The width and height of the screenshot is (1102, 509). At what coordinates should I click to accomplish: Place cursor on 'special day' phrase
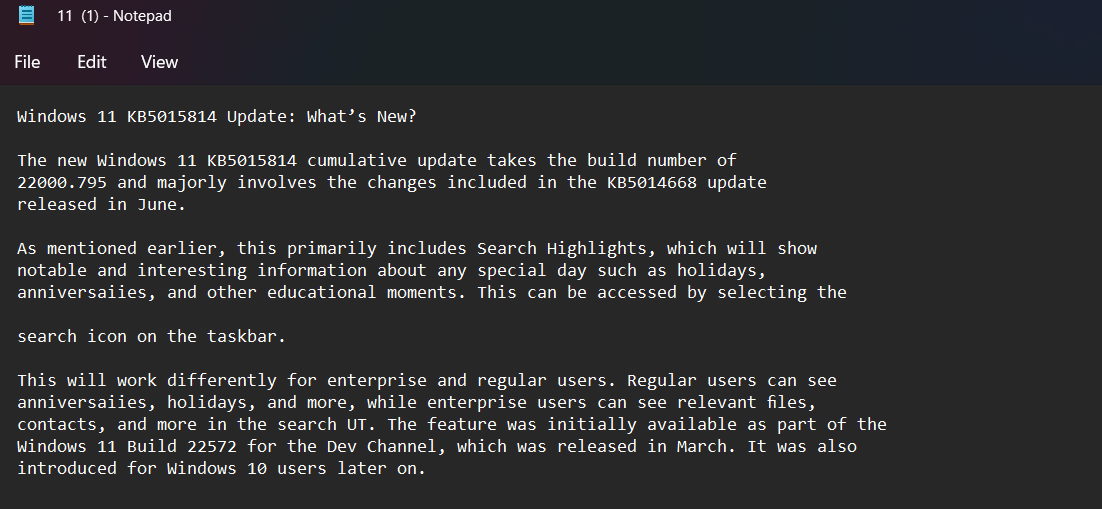pos(532,270)
